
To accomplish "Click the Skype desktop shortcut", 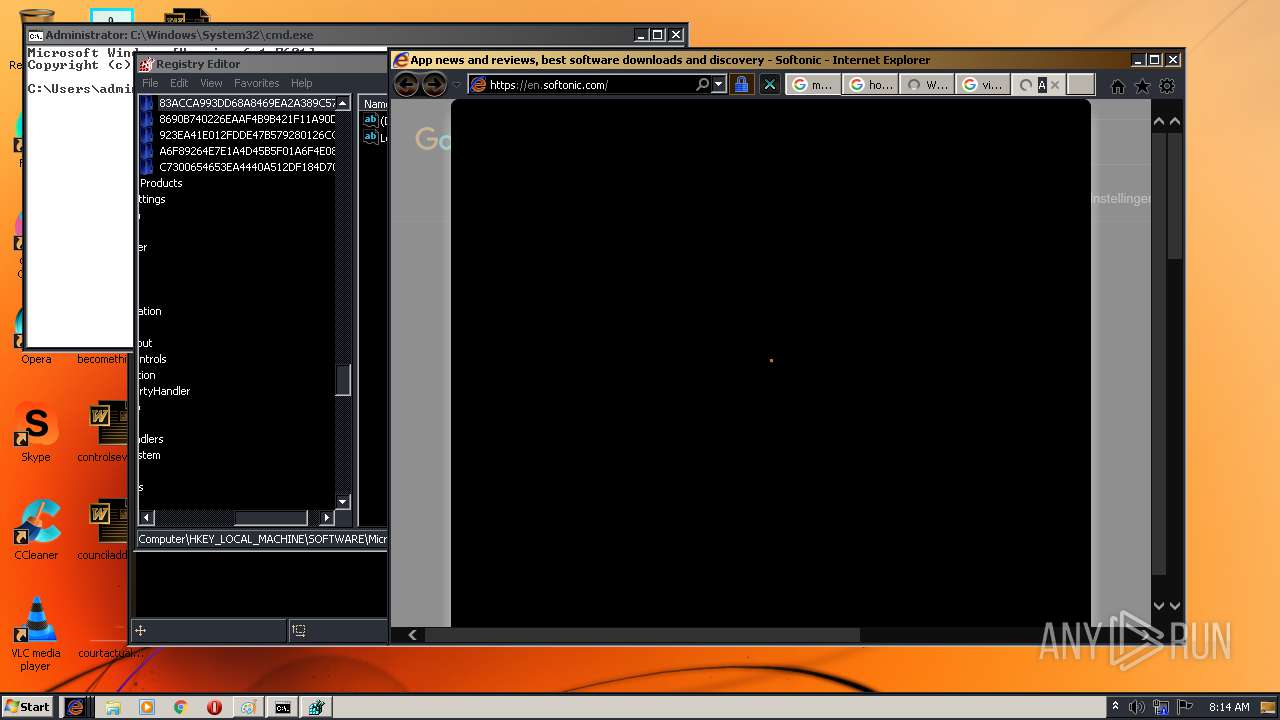I will click(x=36, y=434).
